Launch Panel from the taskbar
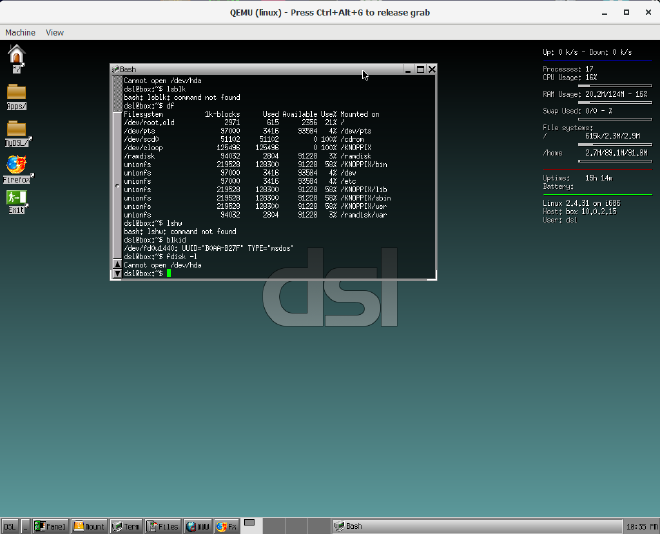This screenshot has height=534, width=660. (50, 526)
